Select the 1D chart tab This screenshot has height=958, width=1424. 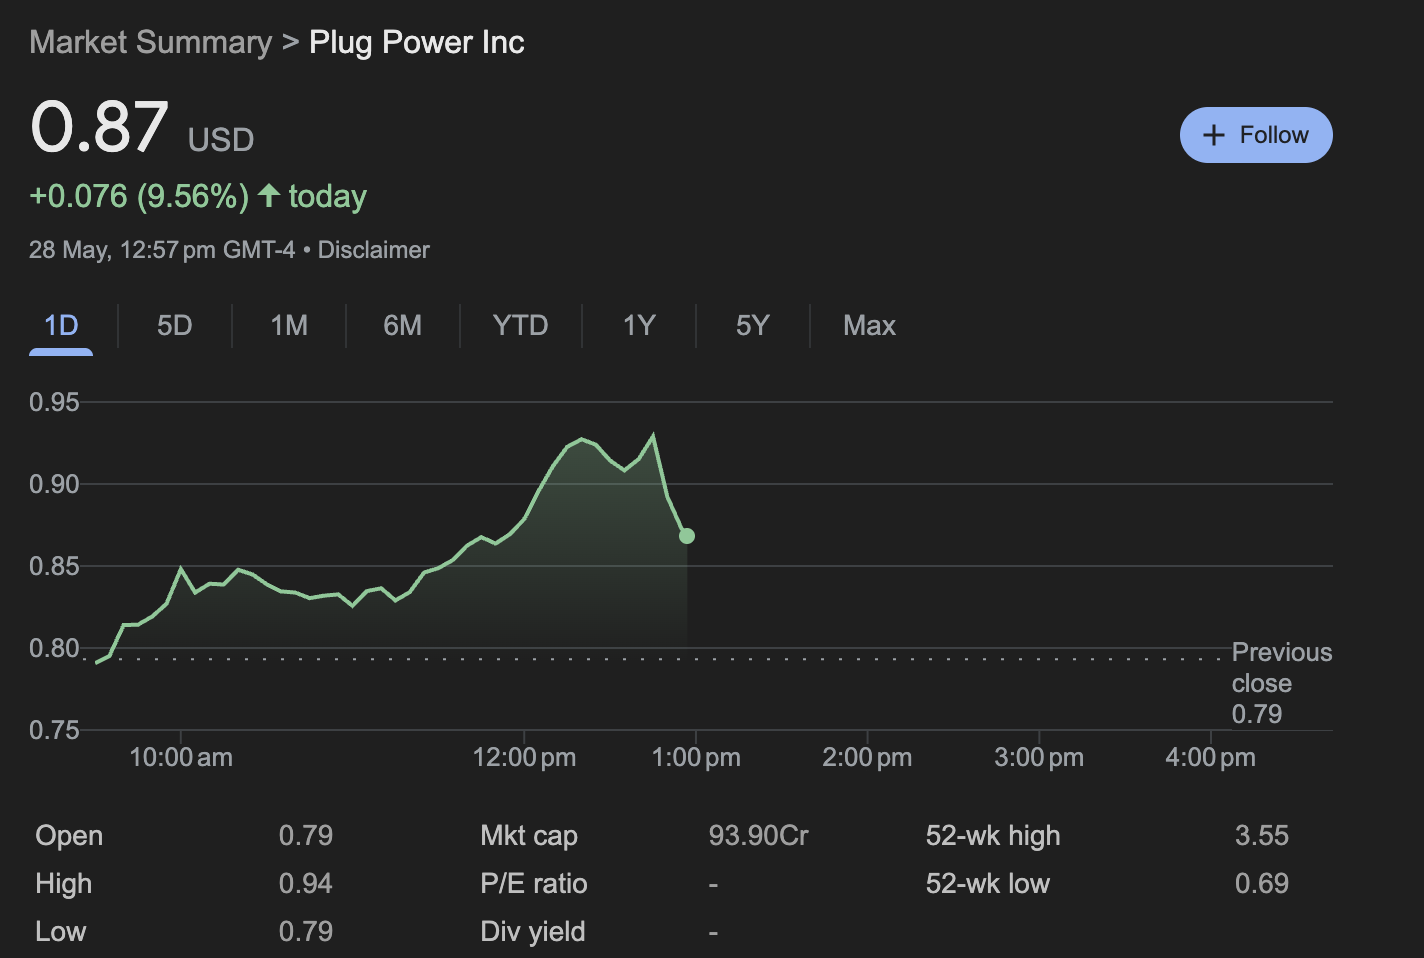61,325
